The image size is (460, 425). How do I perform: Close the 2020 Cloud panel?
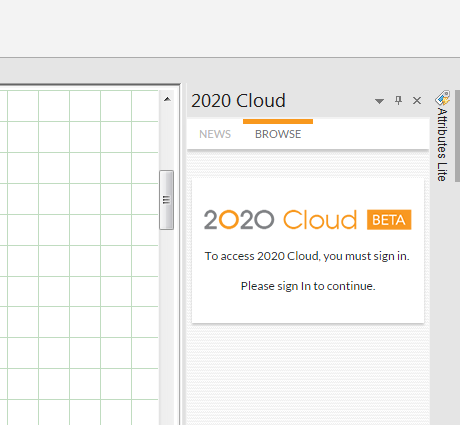point(417,100)
